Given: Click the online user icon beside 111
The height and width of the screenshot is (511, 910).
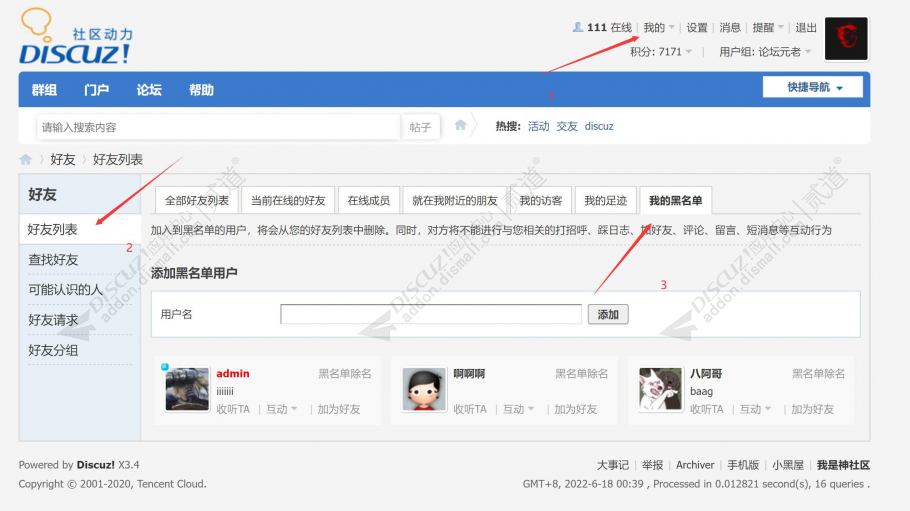Looking at the screenshot, I should click(577, 27).
